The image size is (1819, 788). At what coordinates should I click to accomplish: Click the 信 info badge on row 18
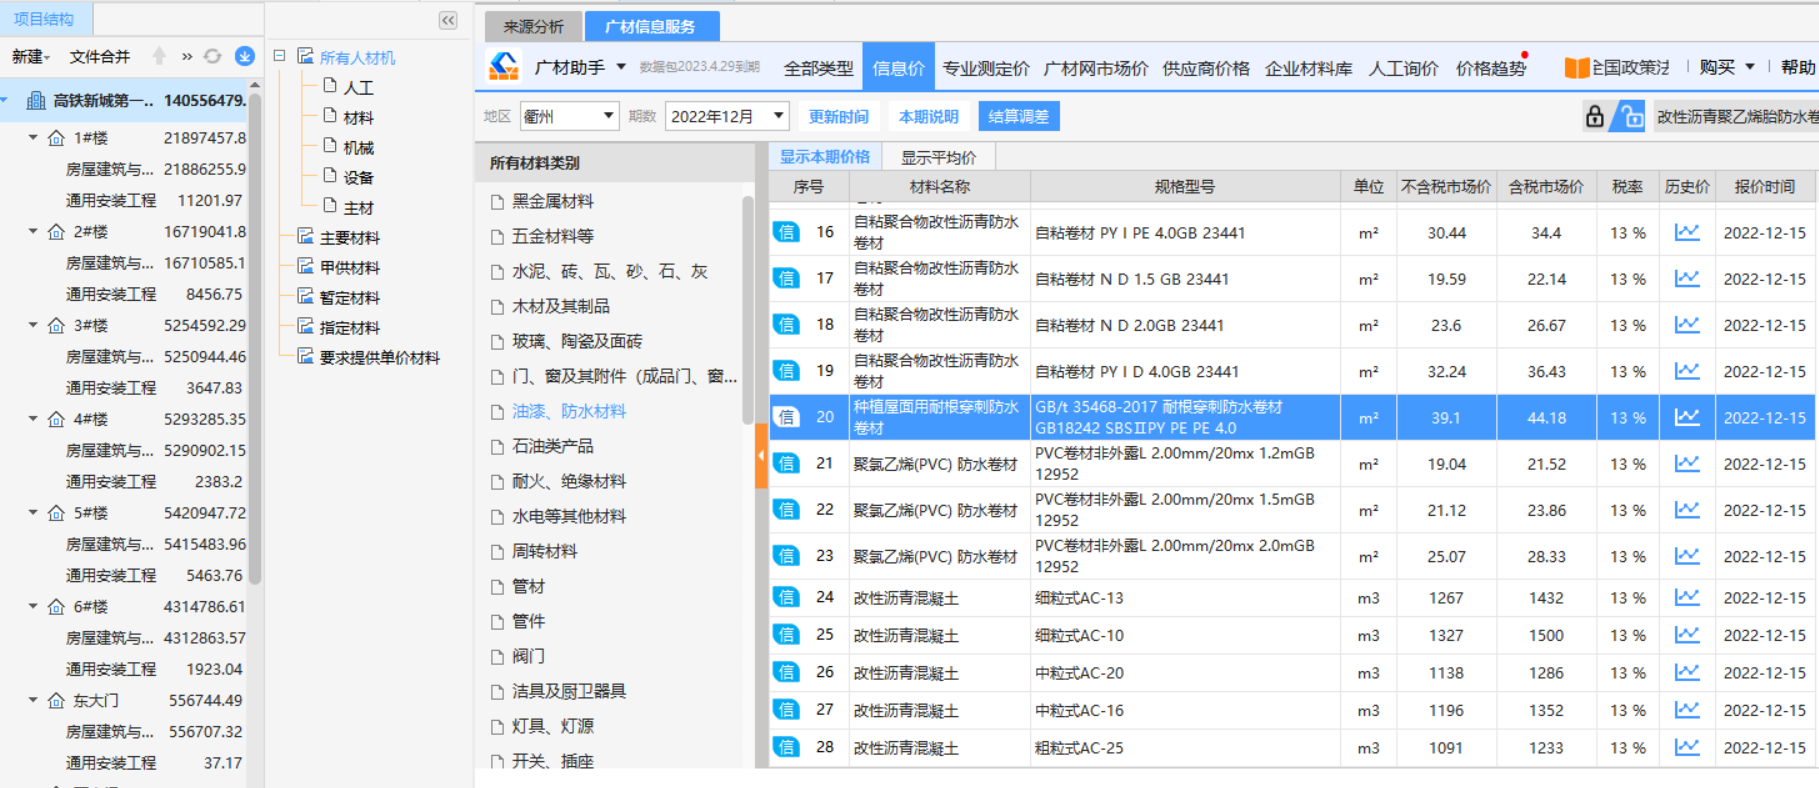787,325
